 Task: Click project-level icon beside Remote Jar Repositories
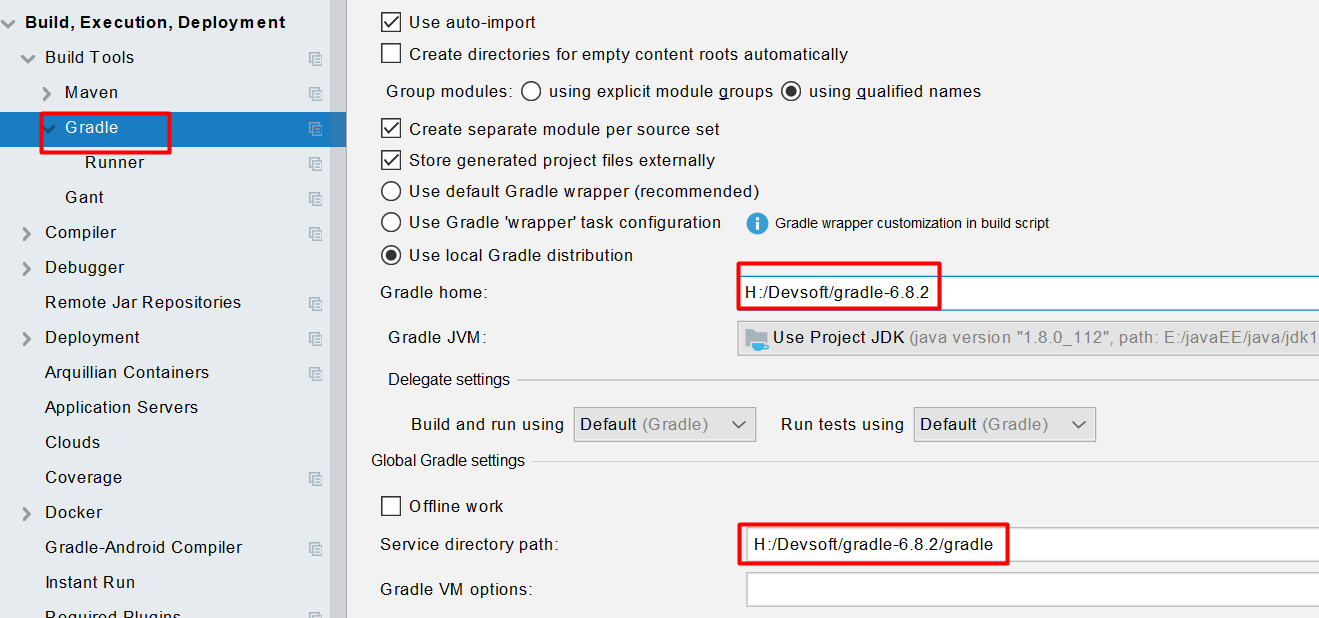(316, 304)
